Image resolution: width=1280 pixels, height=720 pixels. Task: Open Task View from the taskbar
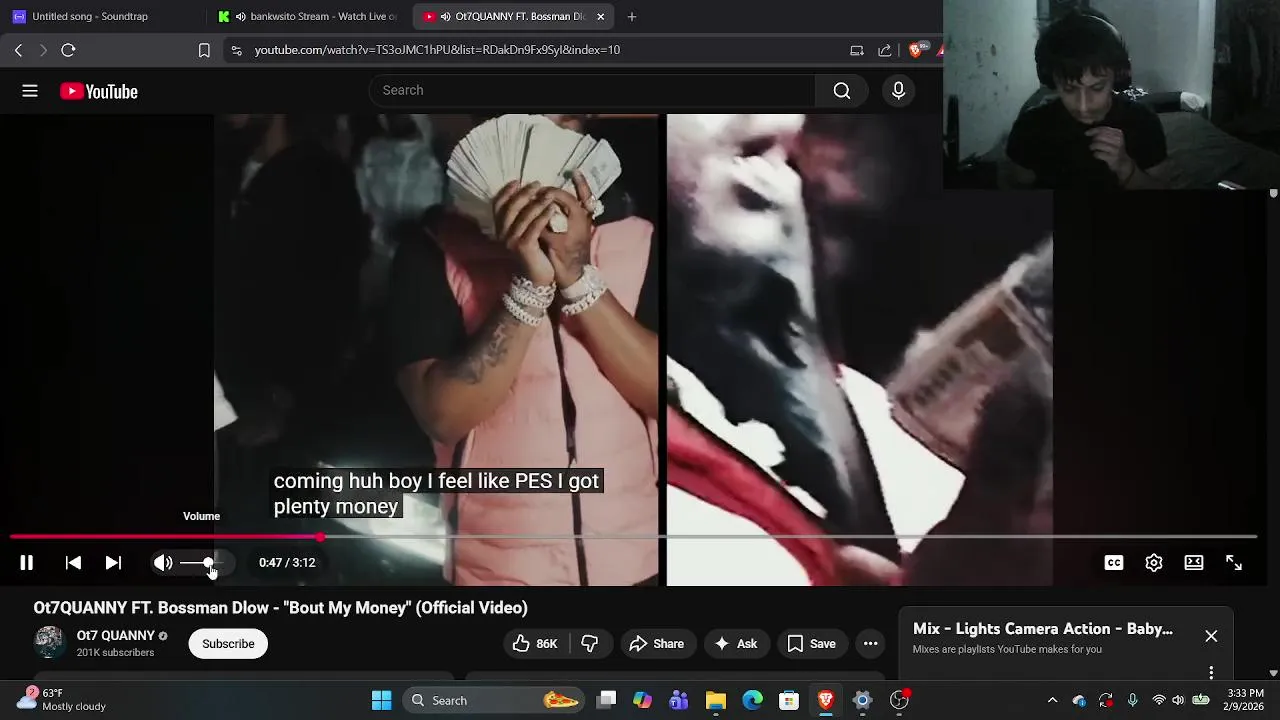pos(607,700)
